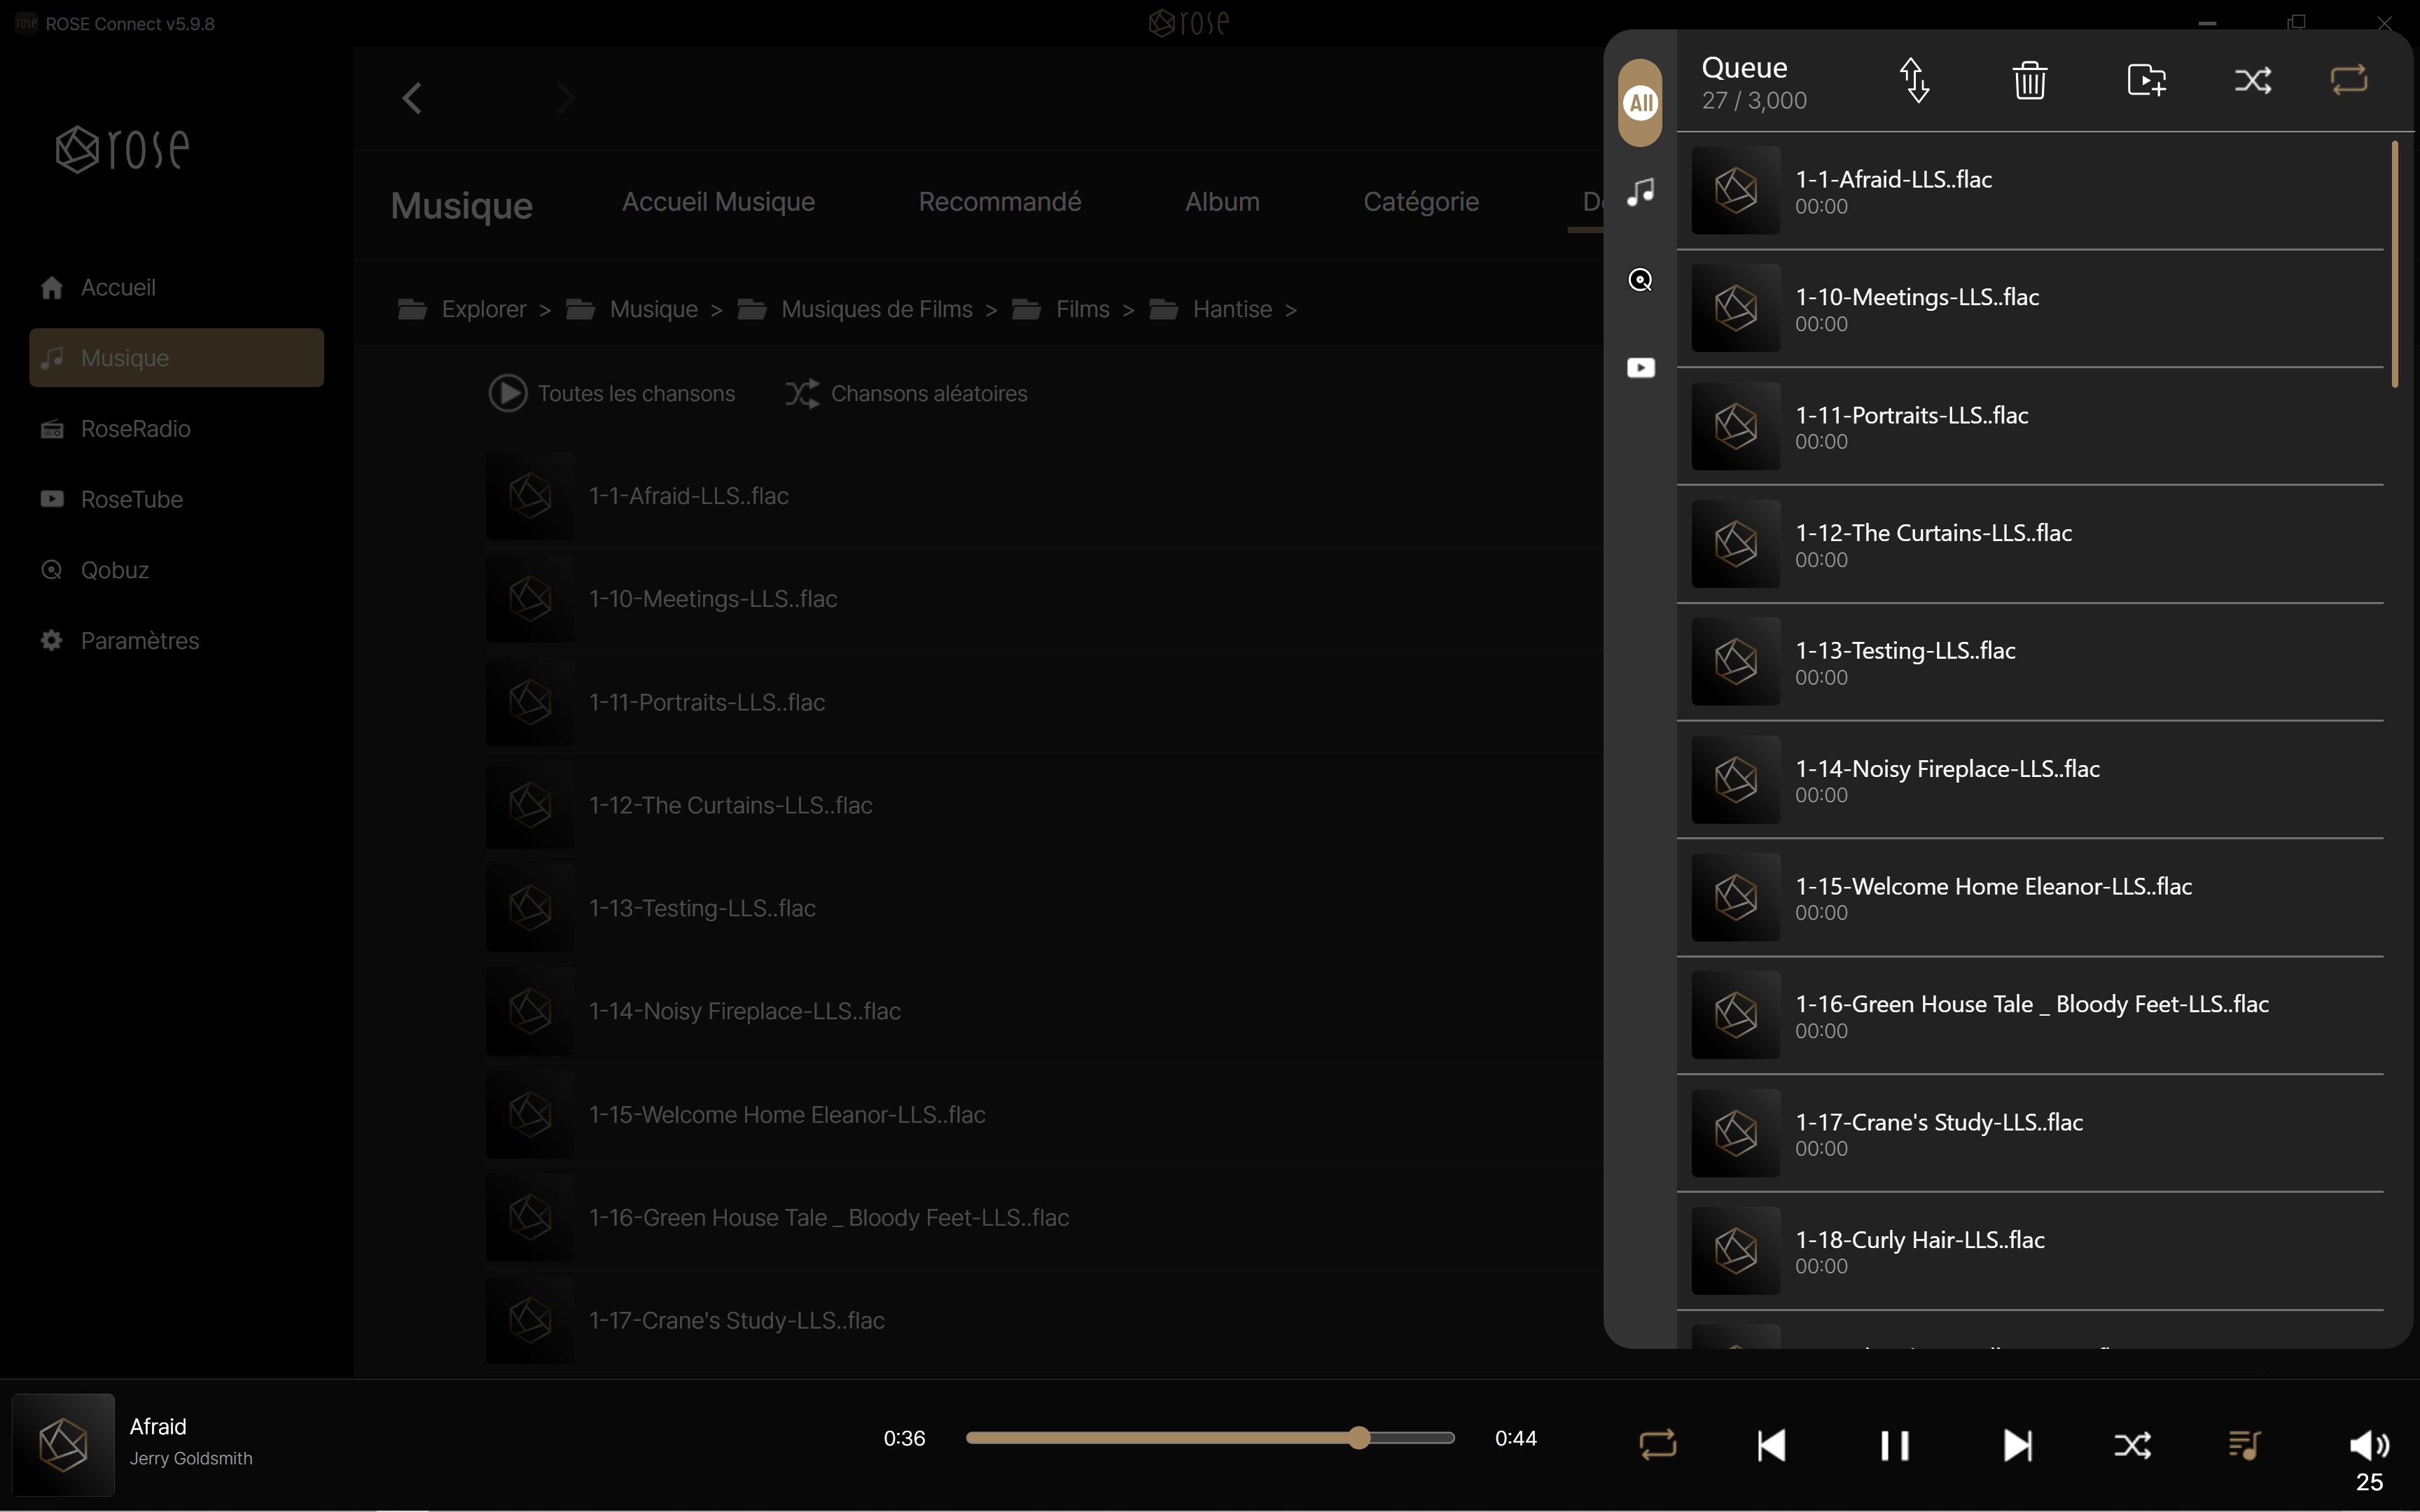Click the queue trash delete icon
The width and height of the screenshot is (2420, 1512).
(x=2030, y=80)
